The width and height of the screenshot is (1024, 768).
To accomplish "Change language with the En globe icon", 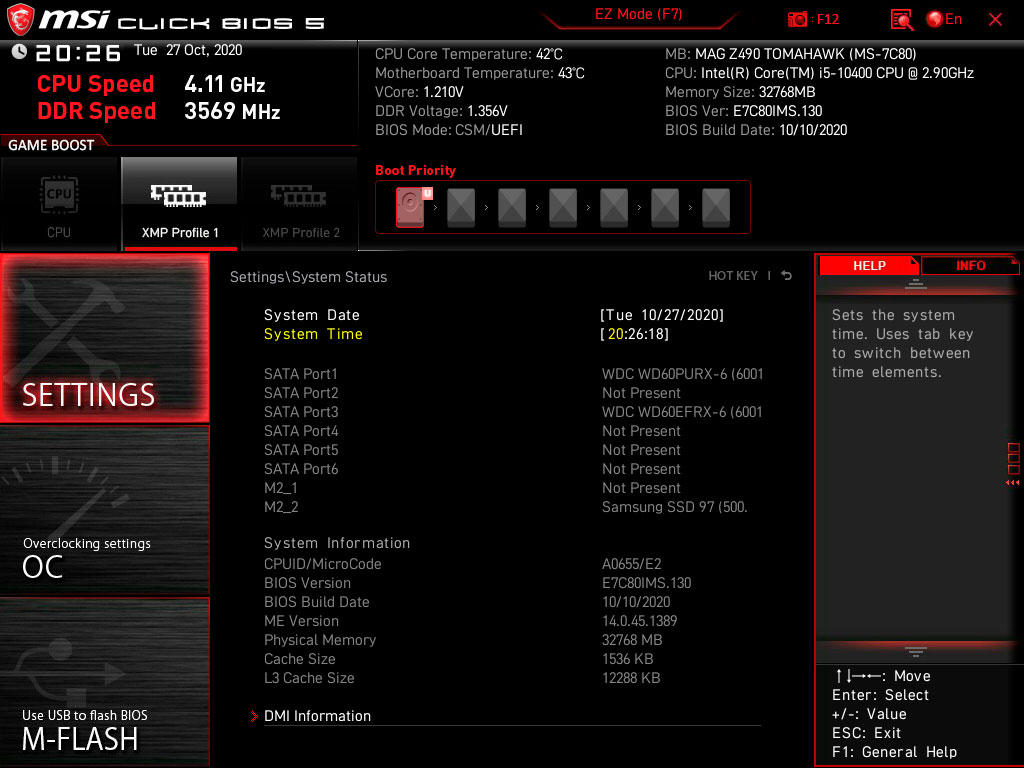I will tap(944, 20).
